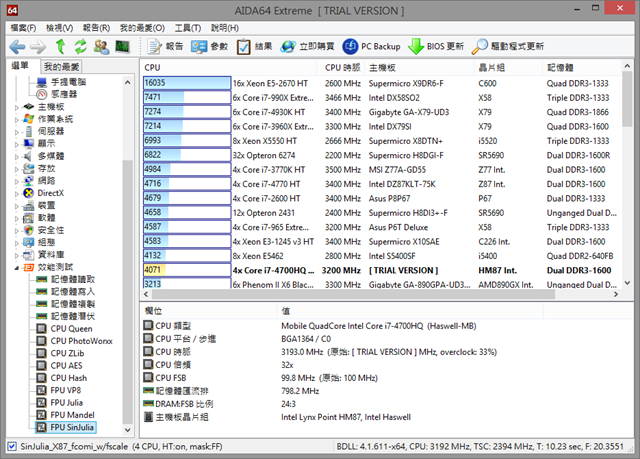Switch to the 我的最愛 favorites tab
640x459 pixels.
click(x=61, y=67)
